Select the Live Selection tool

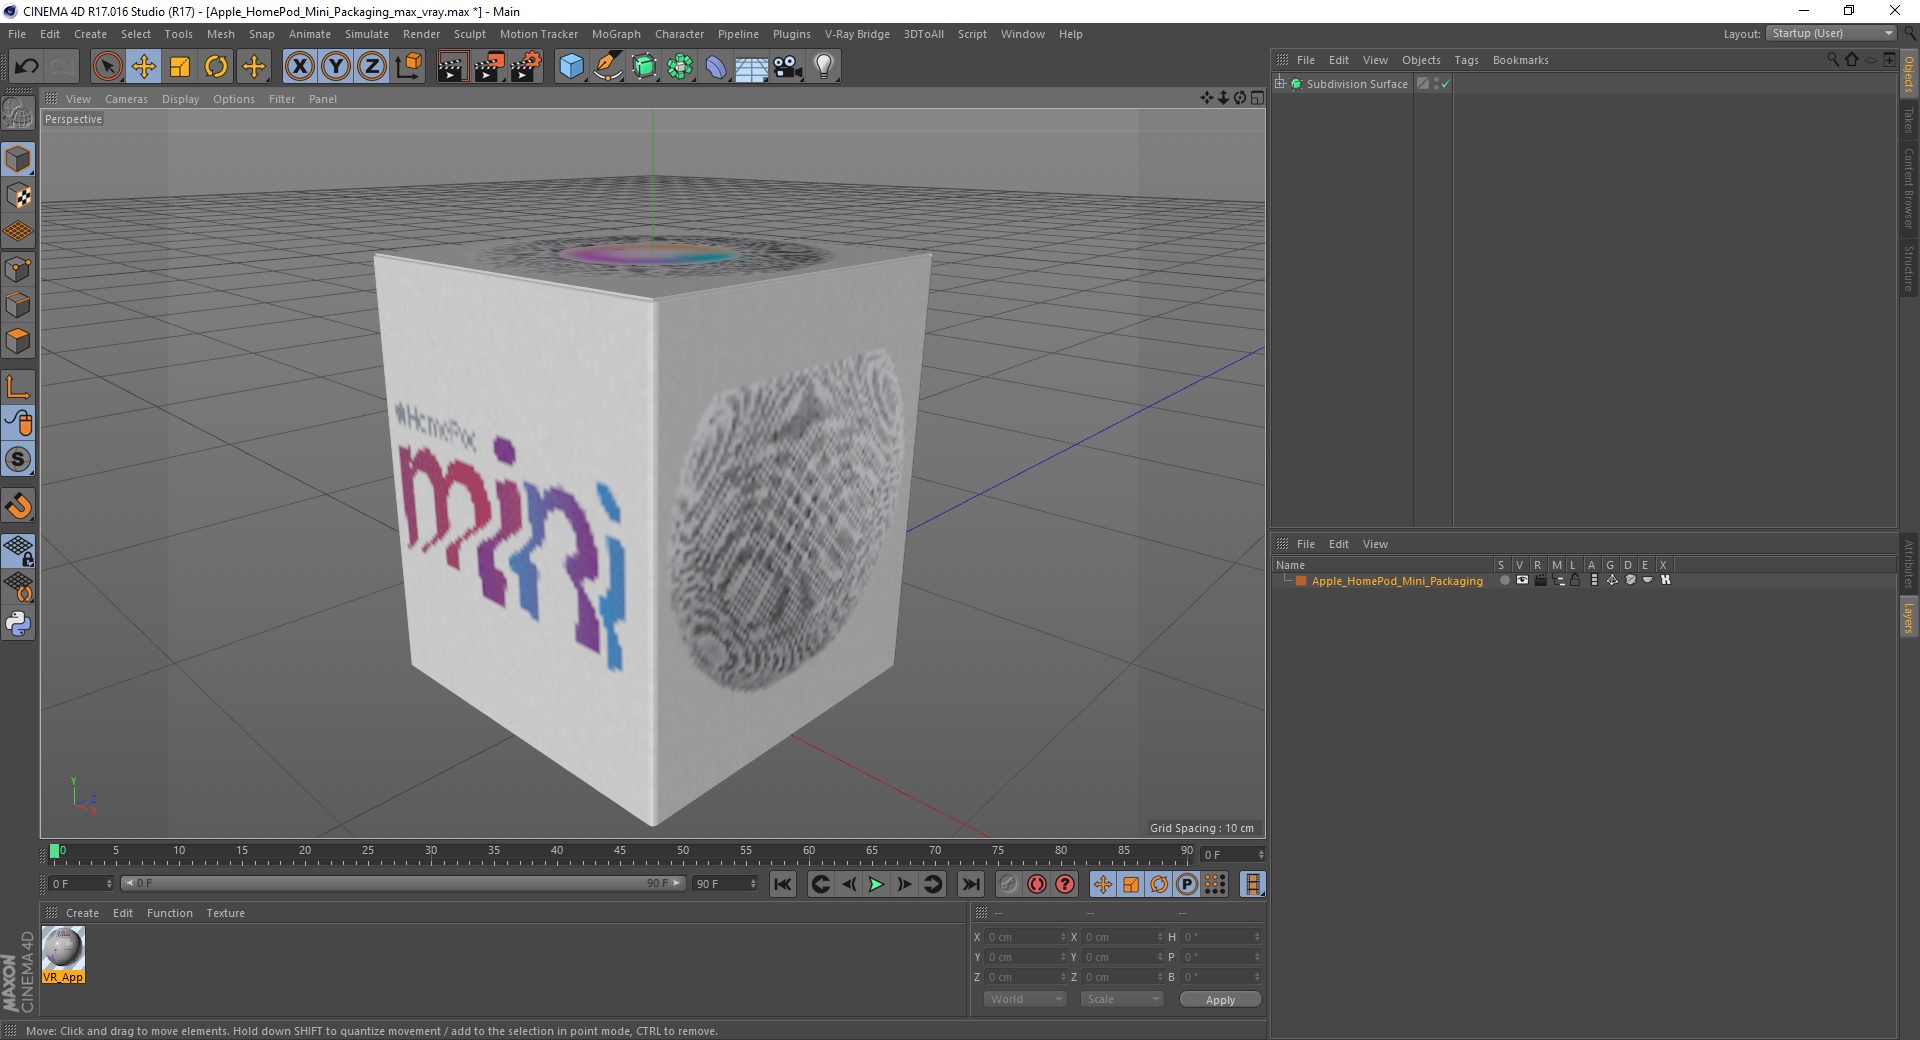107,67
